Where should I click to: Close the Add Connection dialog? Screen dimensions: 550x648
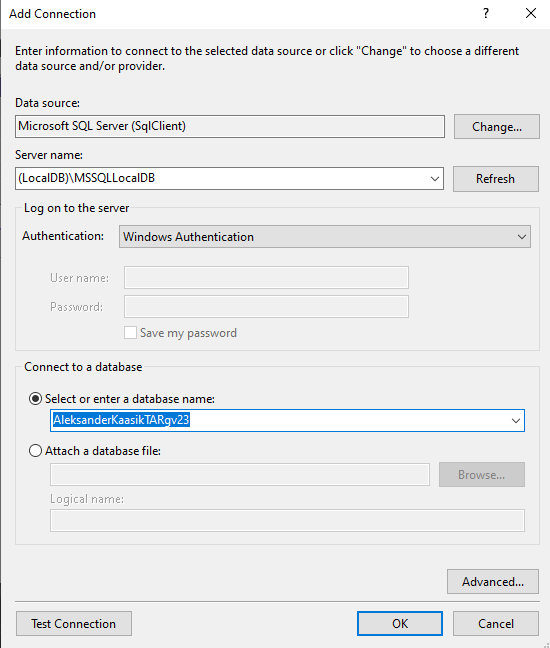point(531,14)
